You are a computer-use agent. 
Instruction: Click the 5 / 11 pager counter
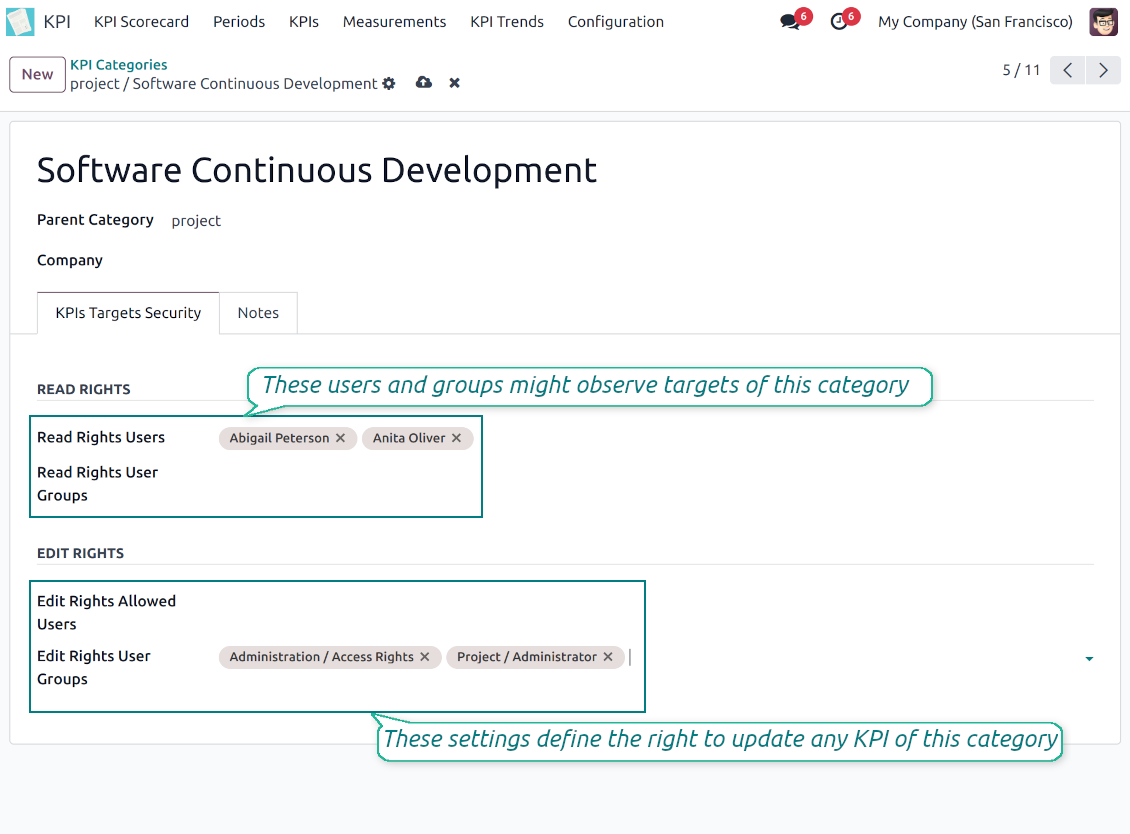pos(1021,70)
